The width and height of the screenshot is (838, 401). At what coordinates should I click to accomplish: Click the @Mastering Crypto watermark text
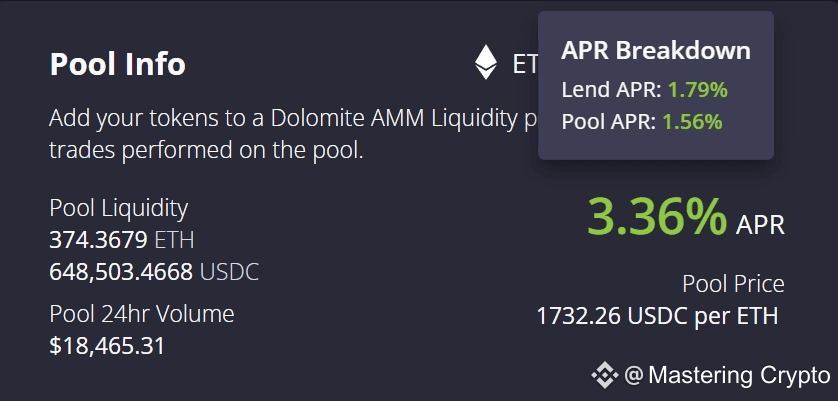coord(727,375)
